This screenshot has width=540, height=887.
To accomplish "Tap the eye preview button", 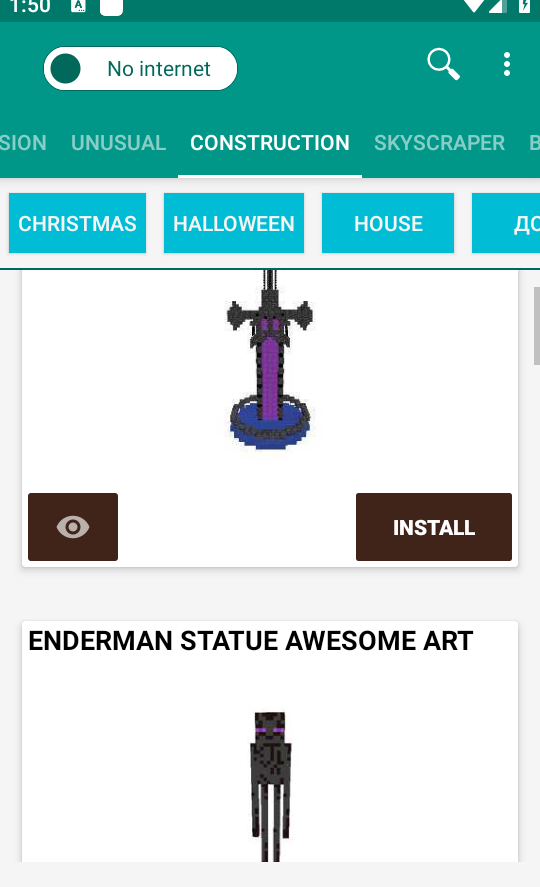I will (x=73, y=527).
